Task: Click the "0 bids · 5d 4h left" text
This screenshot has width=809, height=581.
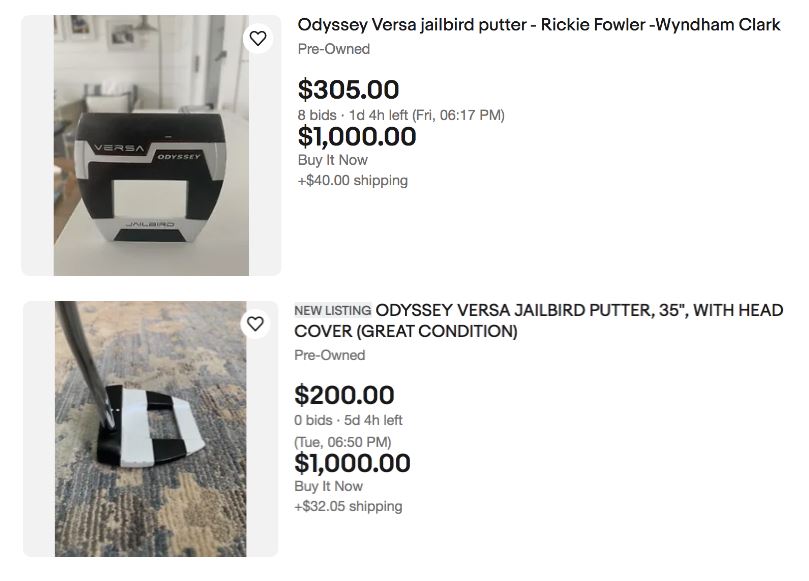Action: [x=348, y=420]
